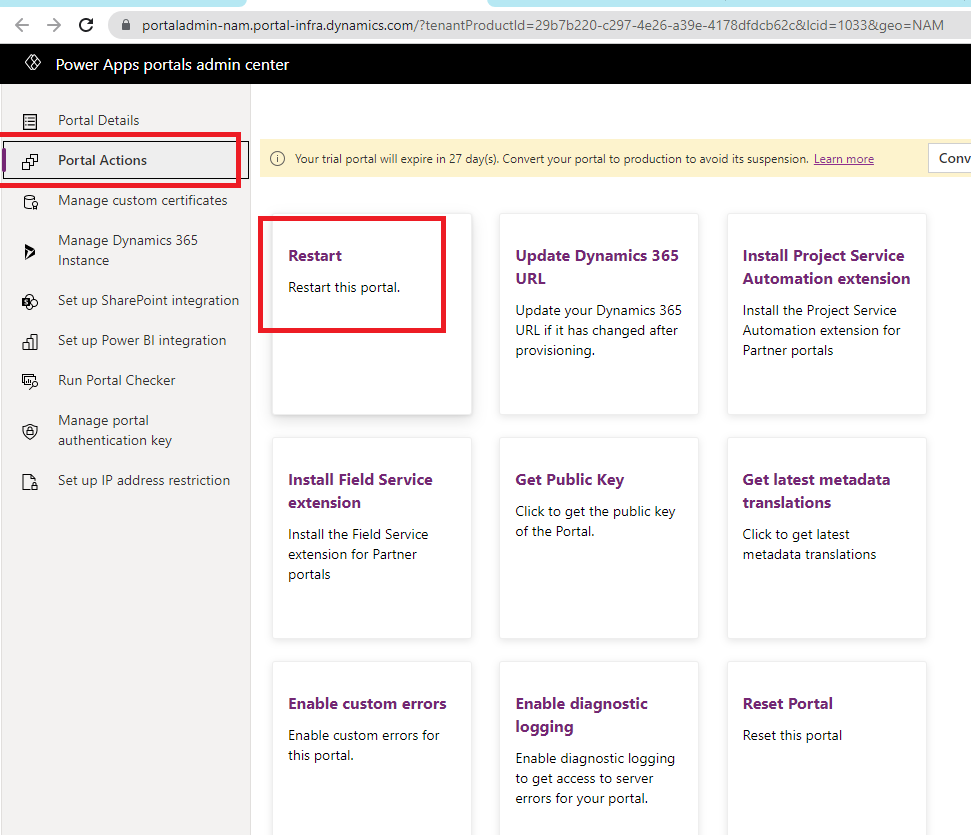
Task: Open Install Field Service extension card
Action: click(x=372, y=538)
